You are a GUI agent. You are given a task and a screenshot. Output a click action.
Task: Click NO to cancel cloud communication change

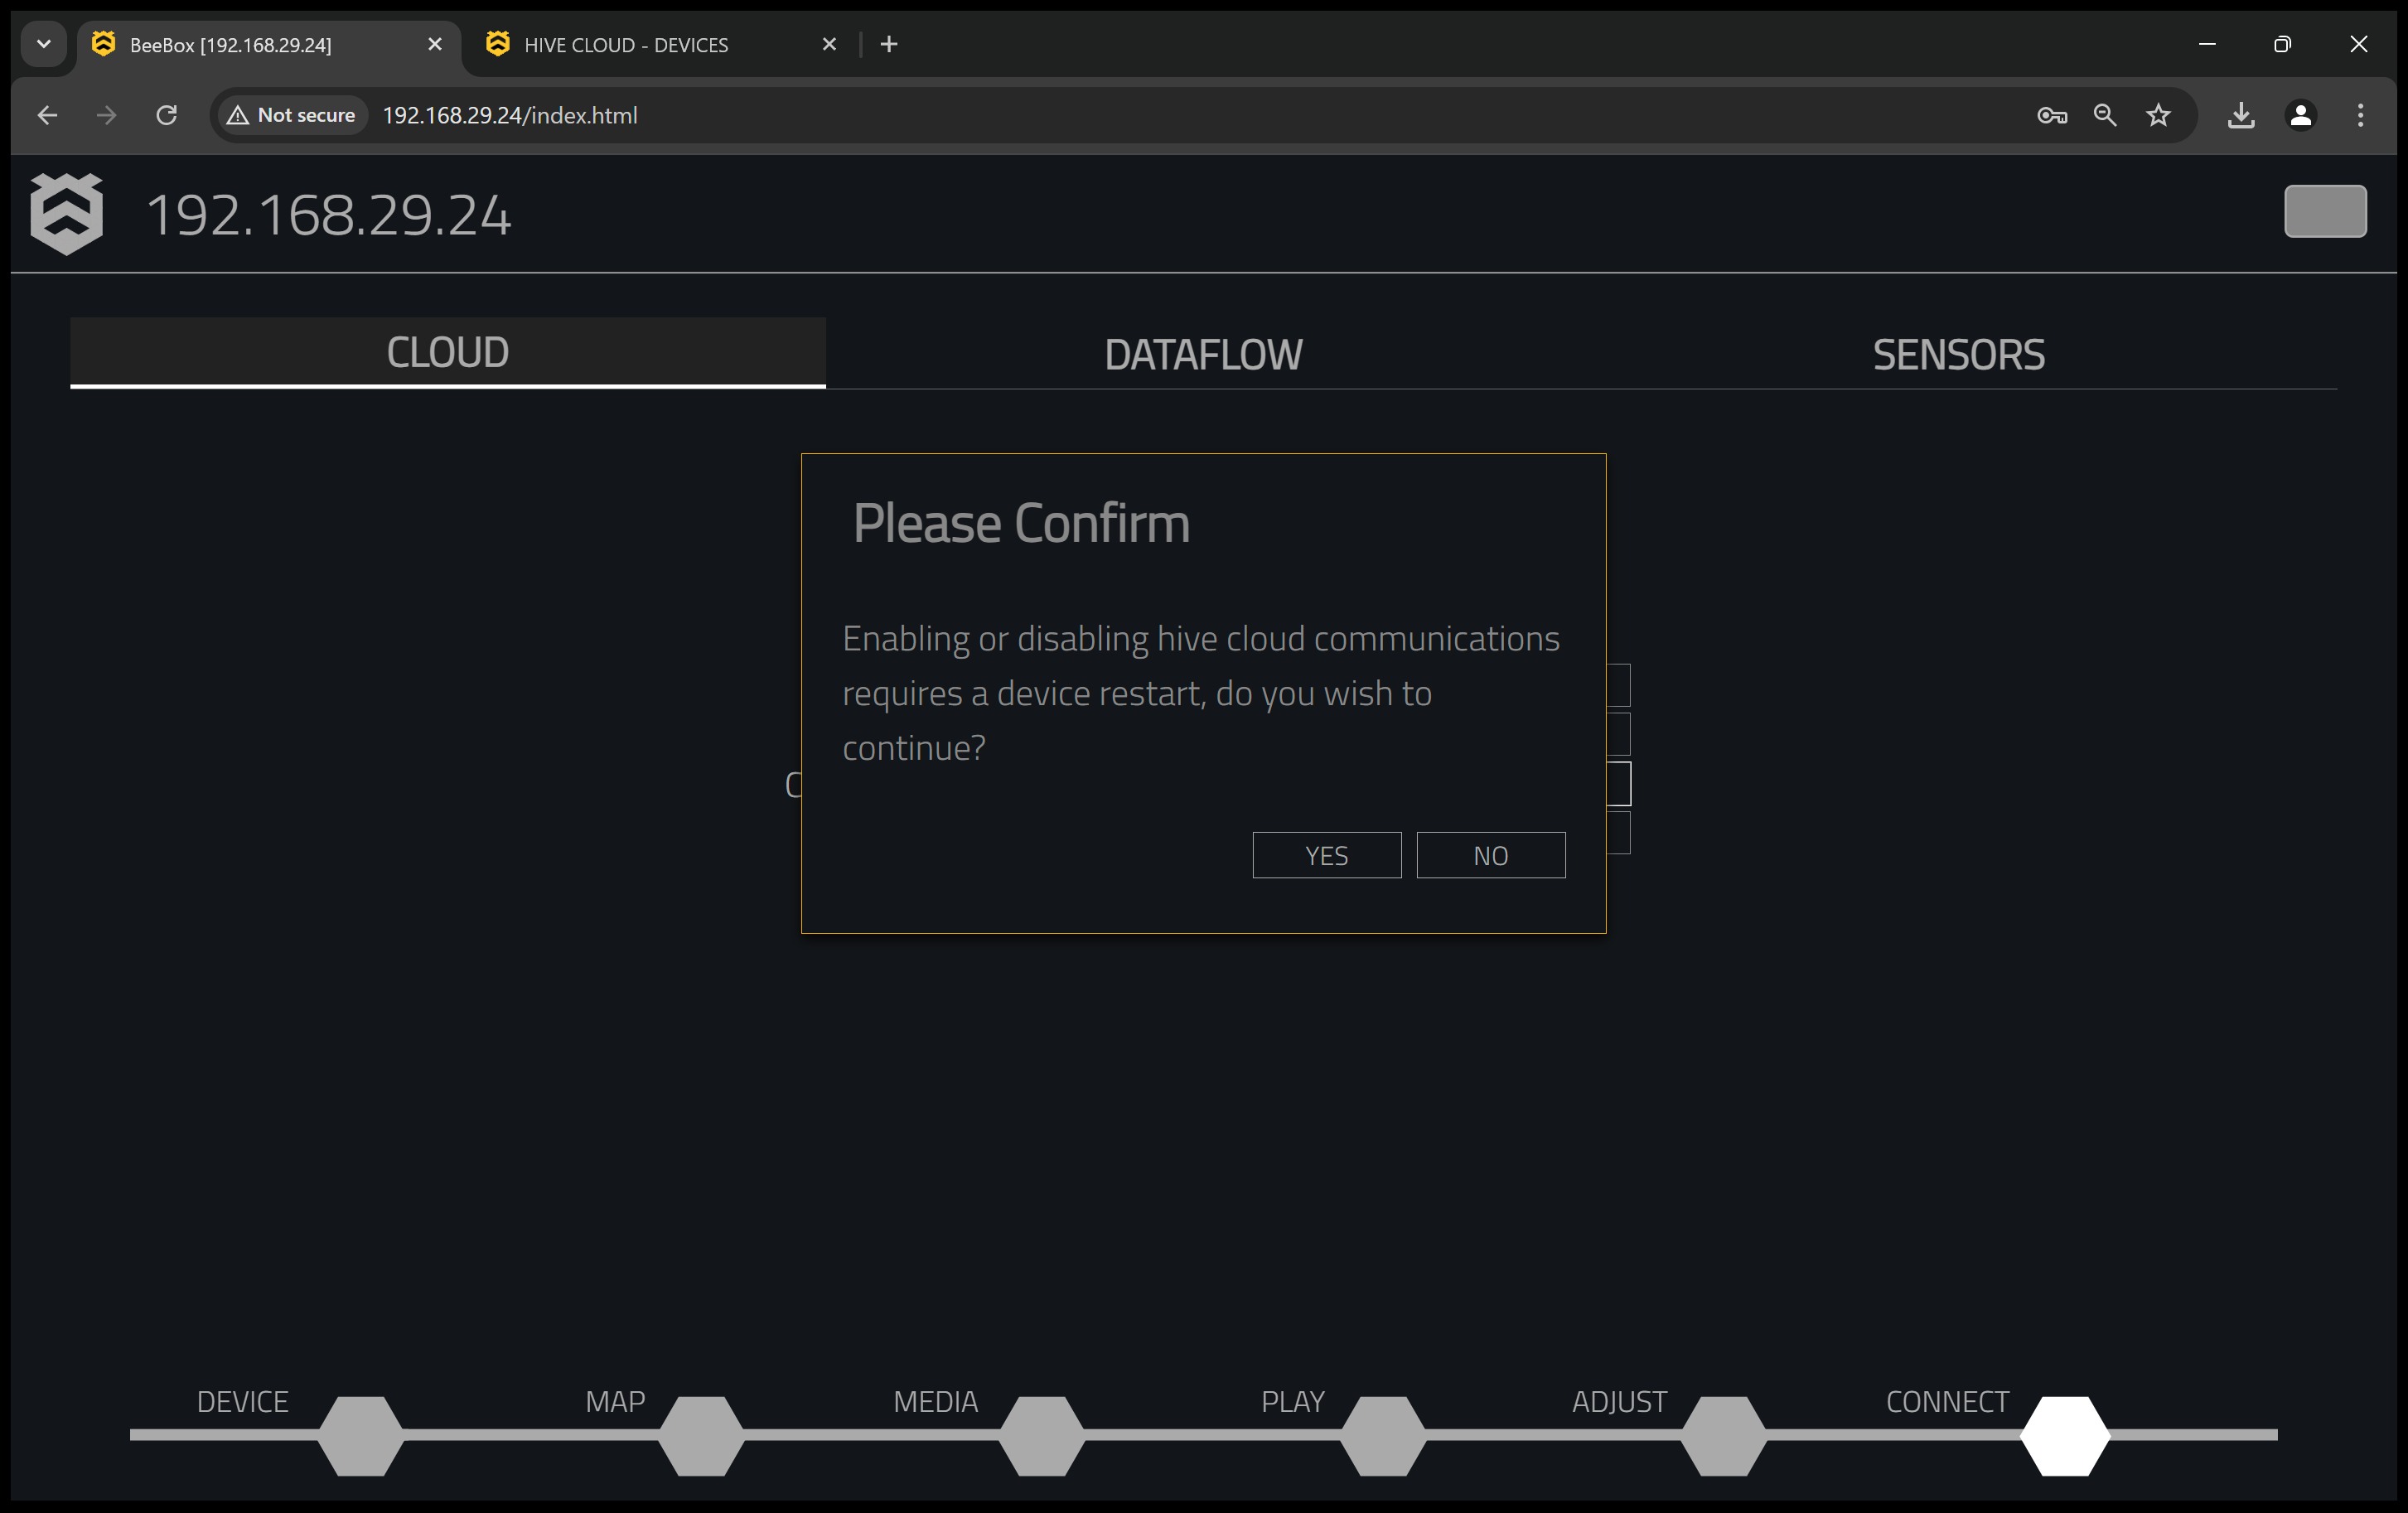(1492, 854)
